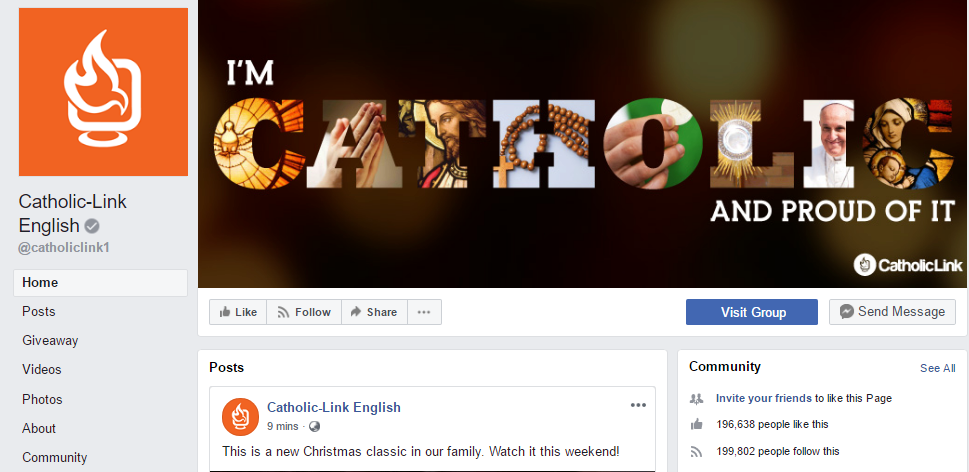Click Invite your friends link
Viewport: 969px width, 472px height.
point(763,398)
